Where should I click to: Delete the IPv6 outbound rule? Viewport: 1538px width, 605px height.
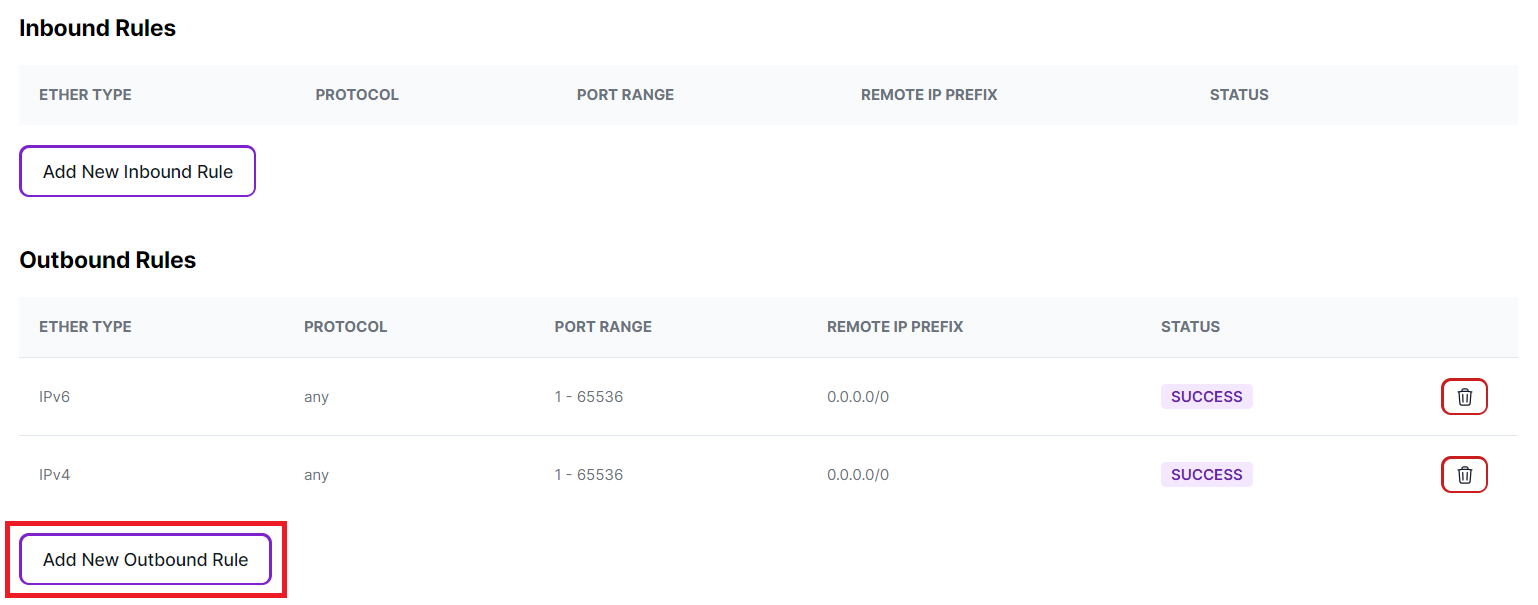[1464, 397]
